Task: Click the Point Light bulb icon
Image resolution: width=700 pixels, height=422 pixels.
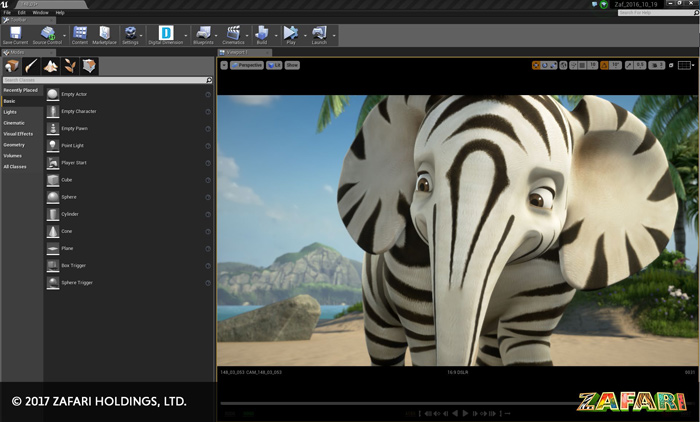Action: (53, 146)
